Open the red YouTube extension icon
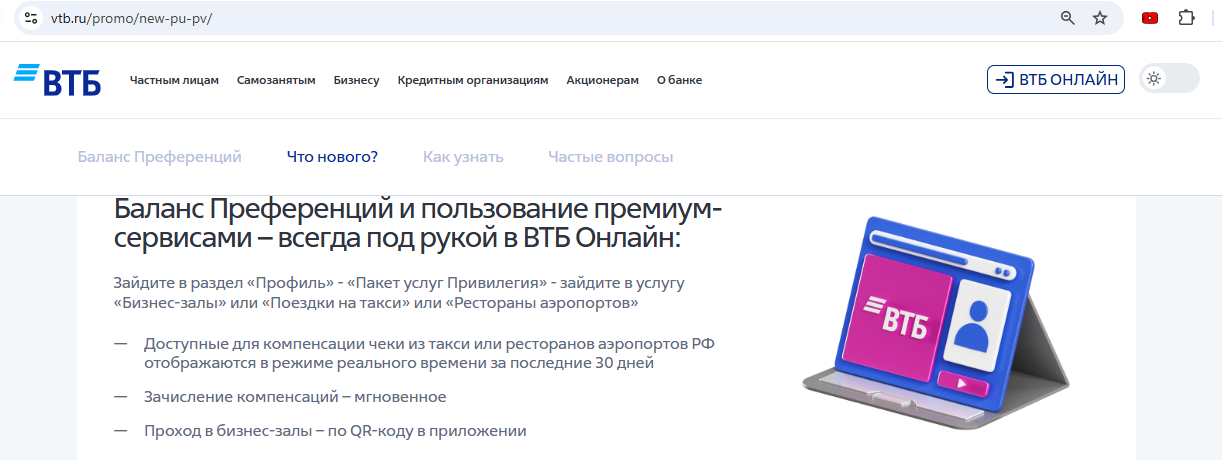1222x460 pixels. tap(1150, 18)
